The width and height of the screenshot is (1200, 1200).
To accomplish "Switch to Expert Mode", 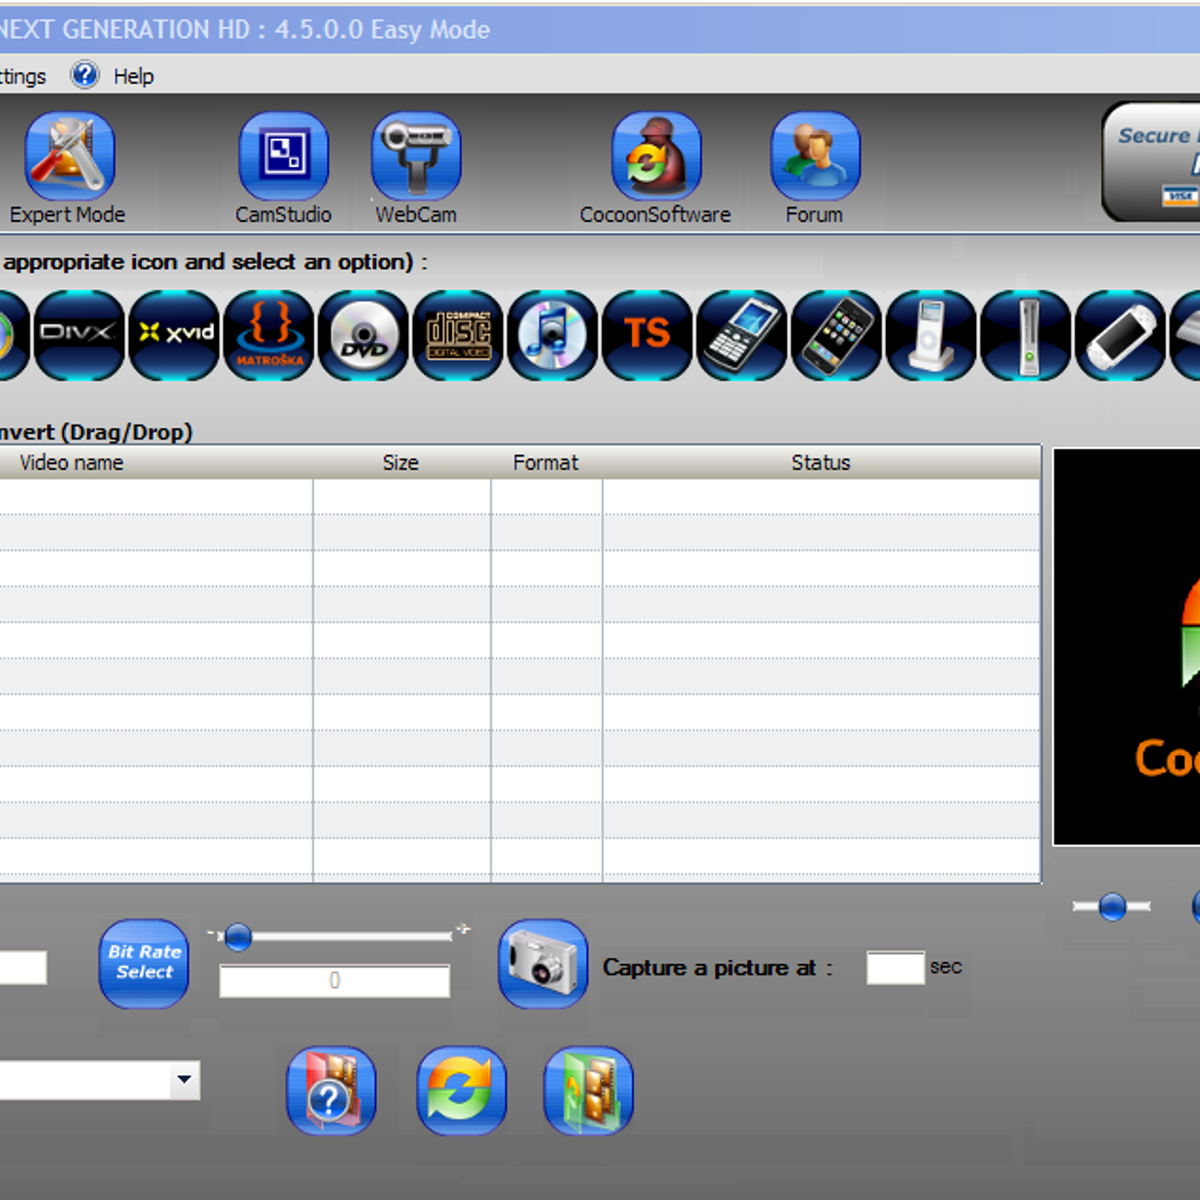I will coord(69,157).
